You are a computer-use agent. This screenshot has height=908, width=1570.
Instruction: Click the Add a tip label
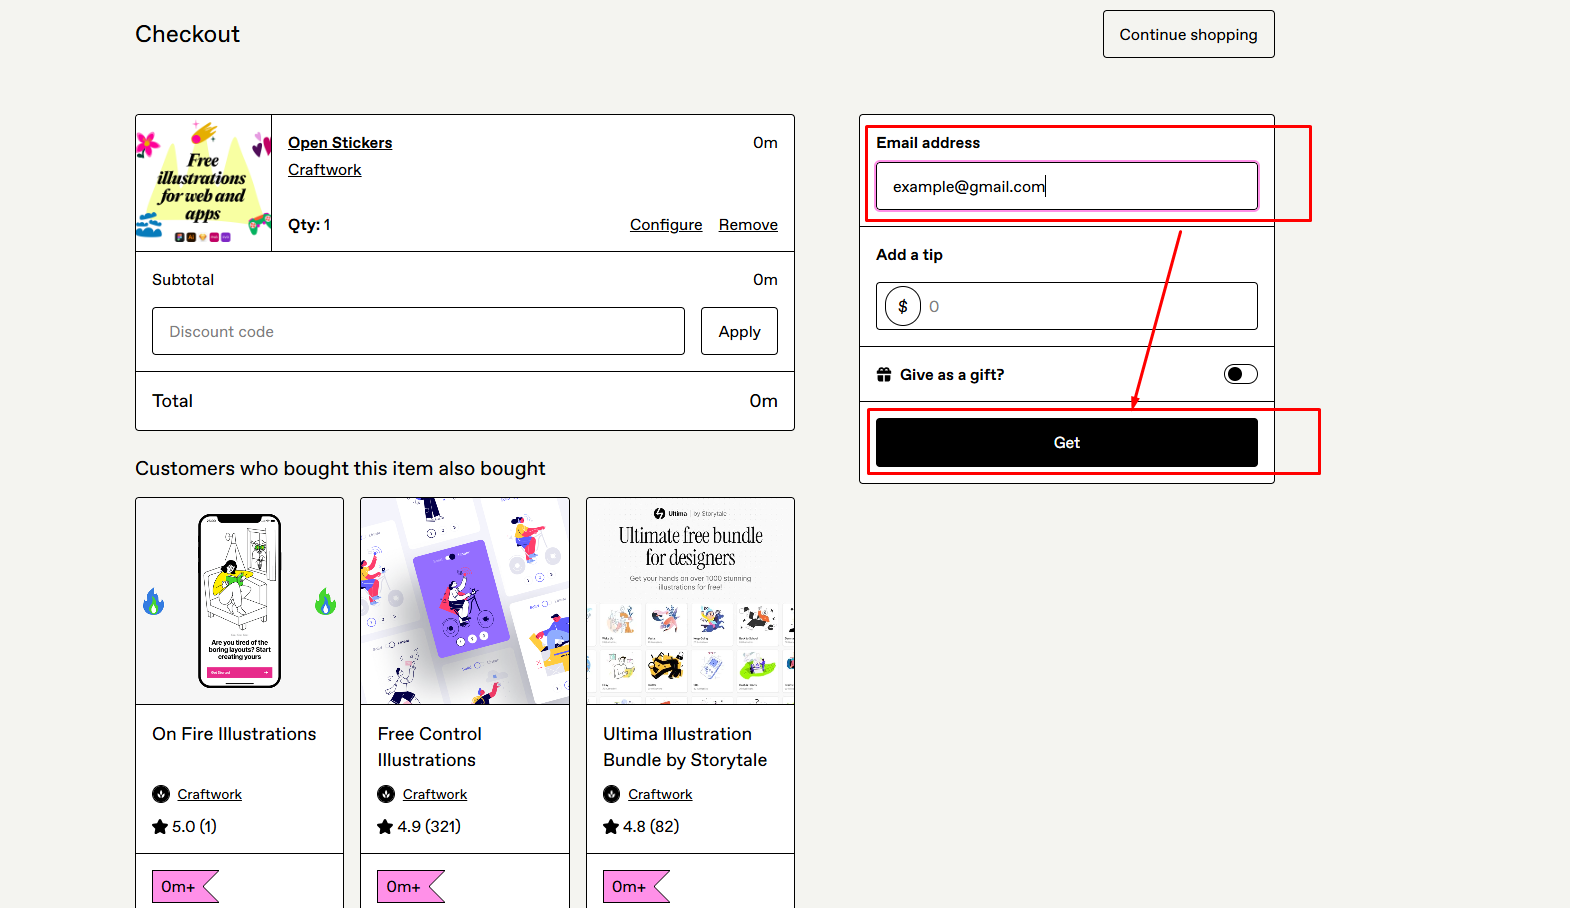909,255
